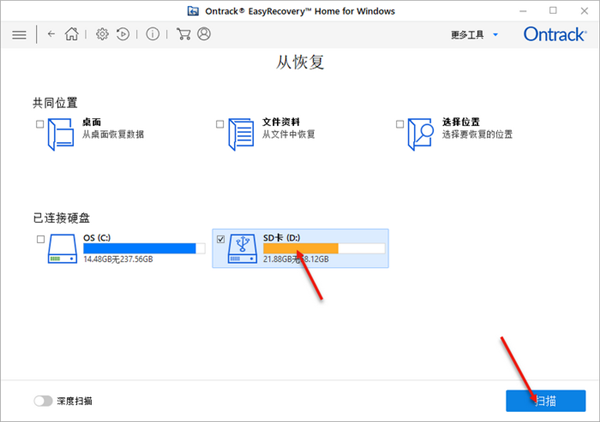Minimize the EasyRecovery window
600x422 pixels.
[523, 11]
